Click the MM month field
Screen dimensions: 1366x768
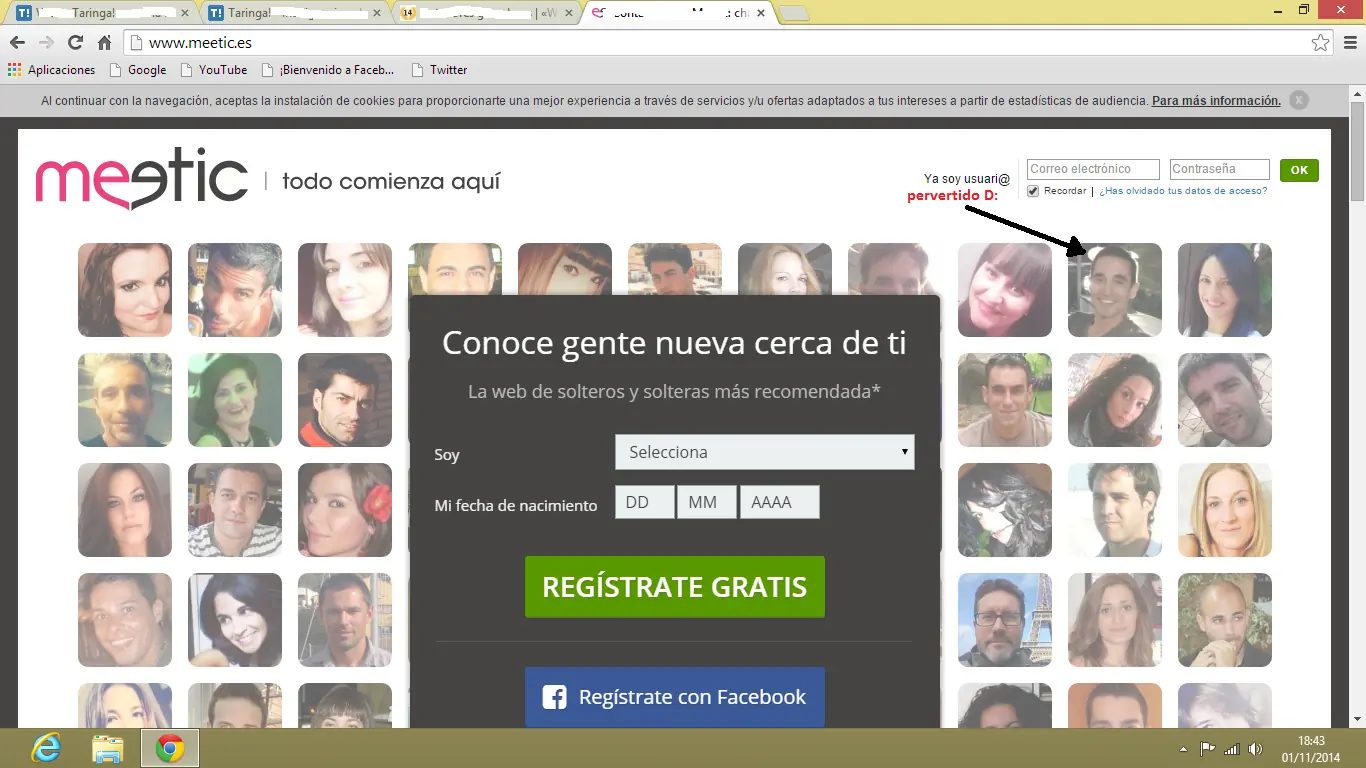[707, 502]
